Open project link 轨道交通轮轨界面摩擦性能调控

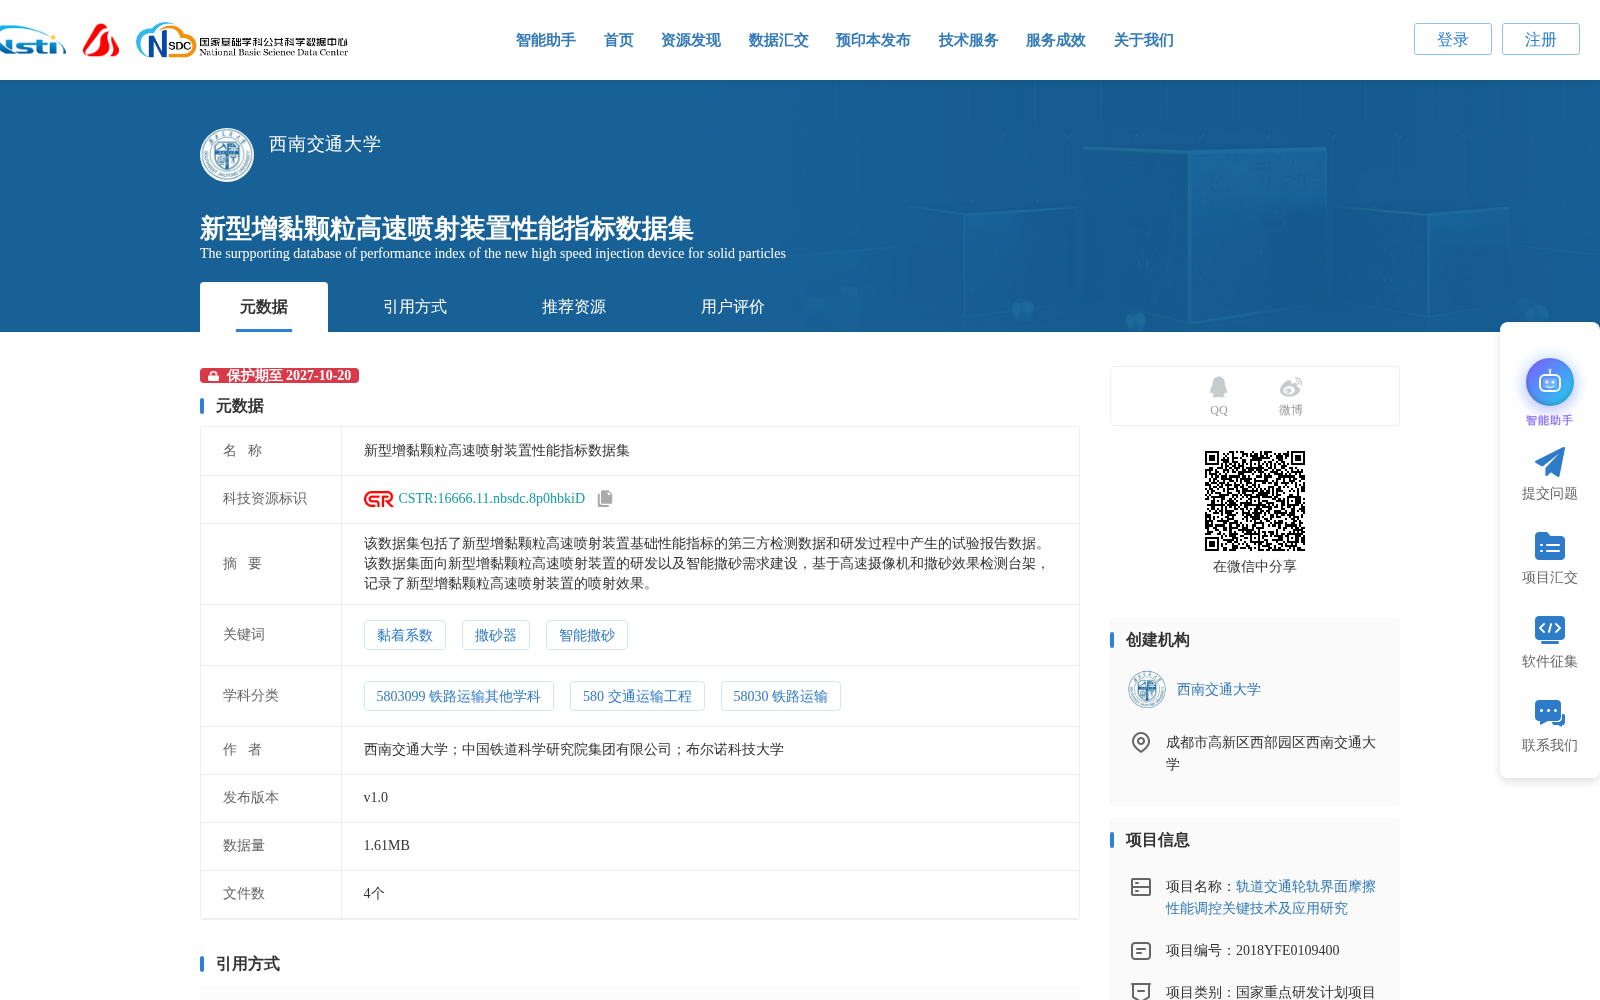pos(1271,898)
